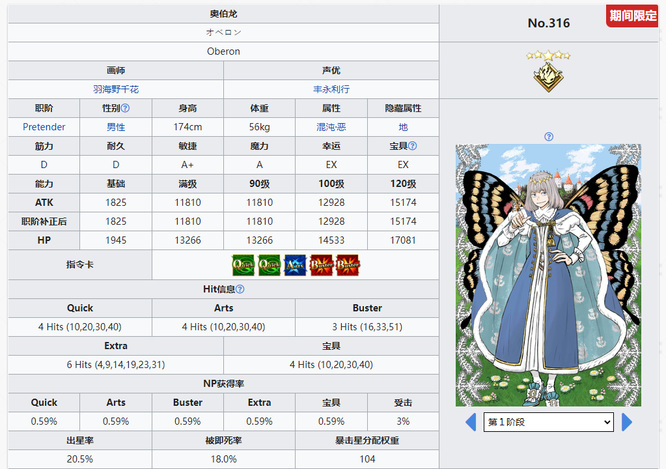Open the voice actor link 丰永利行

click(x=331, y=89)
